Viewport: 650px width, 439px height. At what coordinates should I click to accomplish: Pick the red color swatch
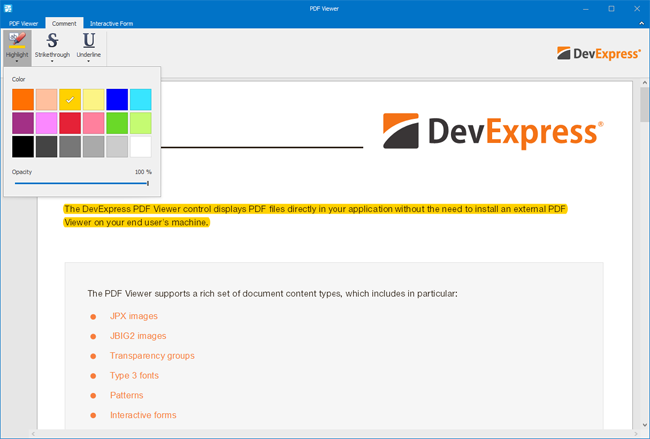point(70,123)
